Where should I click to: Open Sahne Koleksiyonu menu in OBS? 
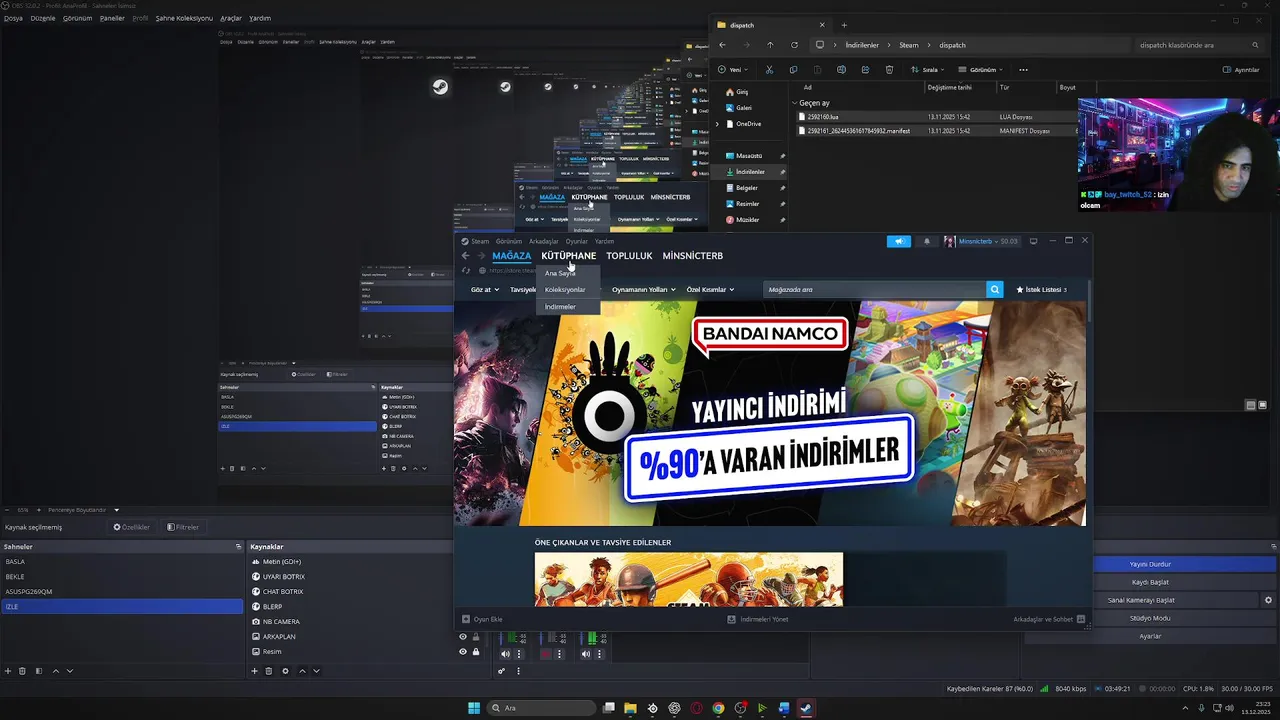(184, 18)
